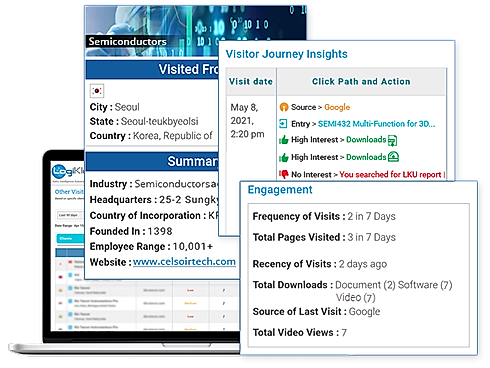The width and height of the screenshot is (490, 368).
Task: Click the software download icon after second Downloads
Action: click(x=393, y=157)
